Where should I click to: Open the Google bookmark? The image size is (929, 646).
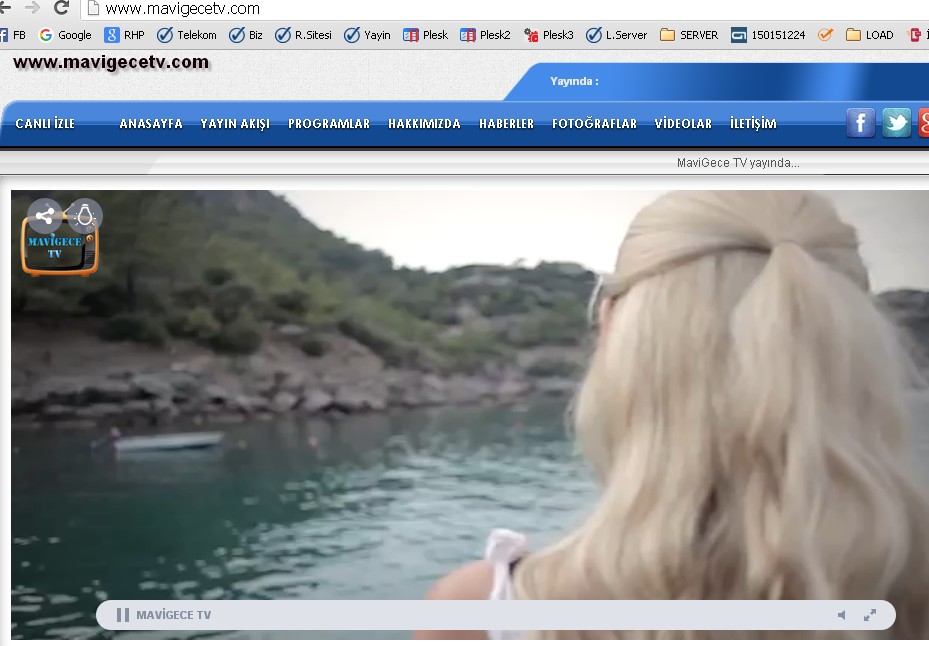point(65,35)
